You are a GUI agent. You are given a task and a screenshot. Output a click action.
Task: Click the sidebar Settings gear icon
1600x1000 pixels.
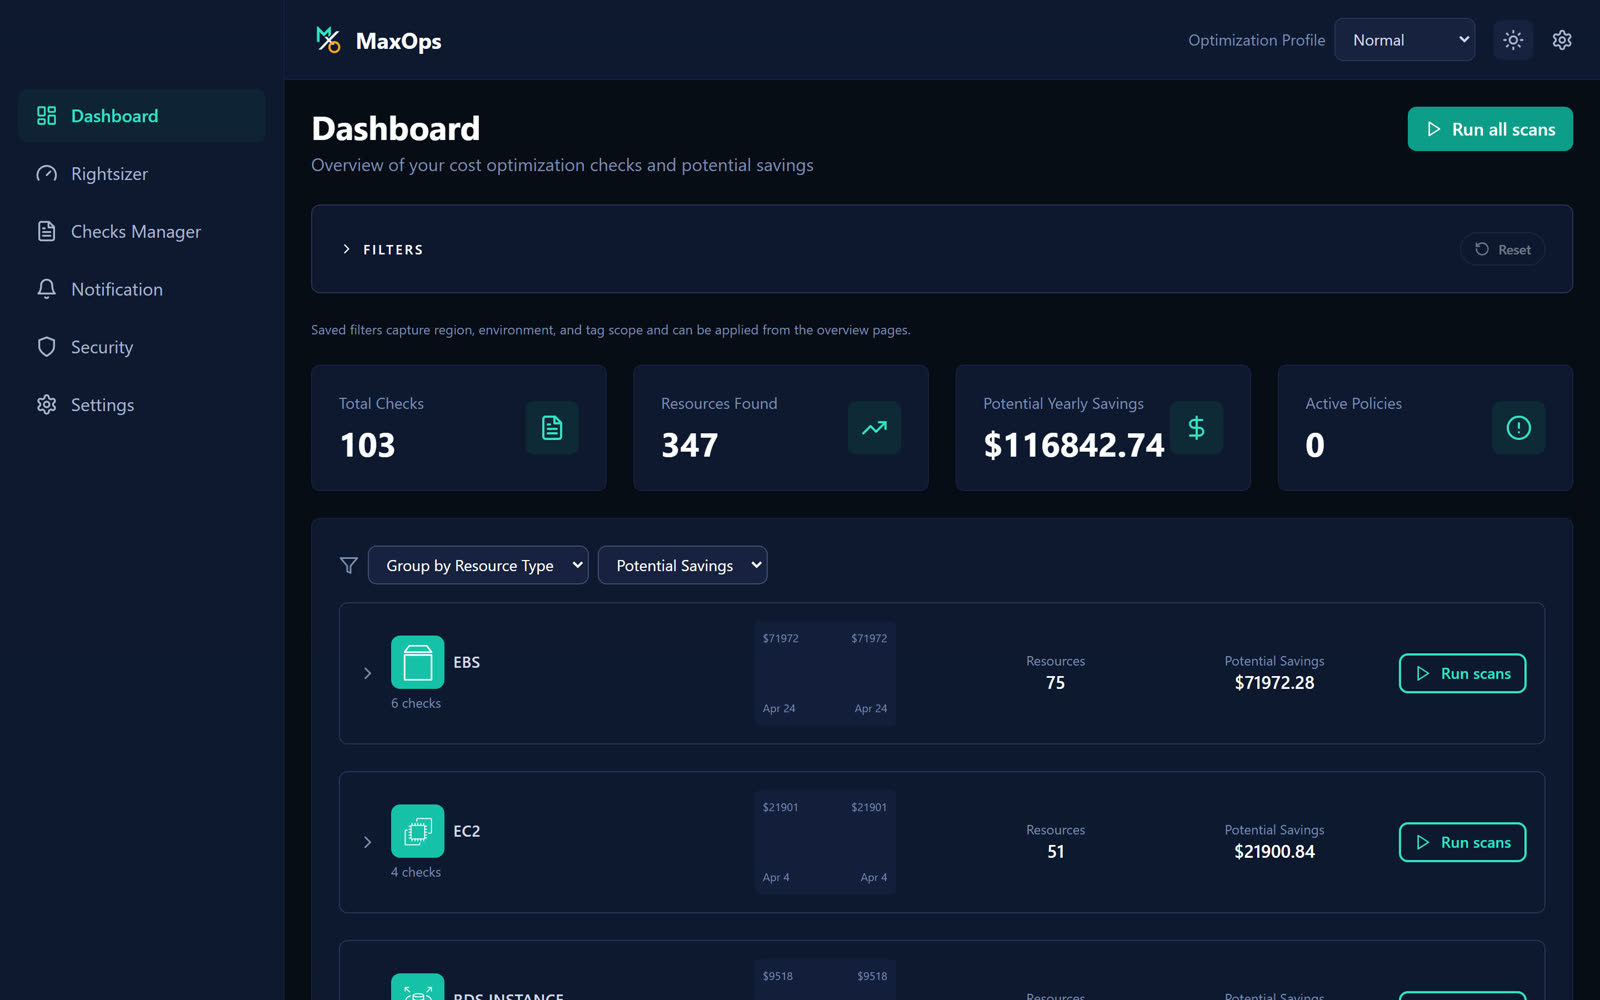pyautogui.click(x=46, y=405)
